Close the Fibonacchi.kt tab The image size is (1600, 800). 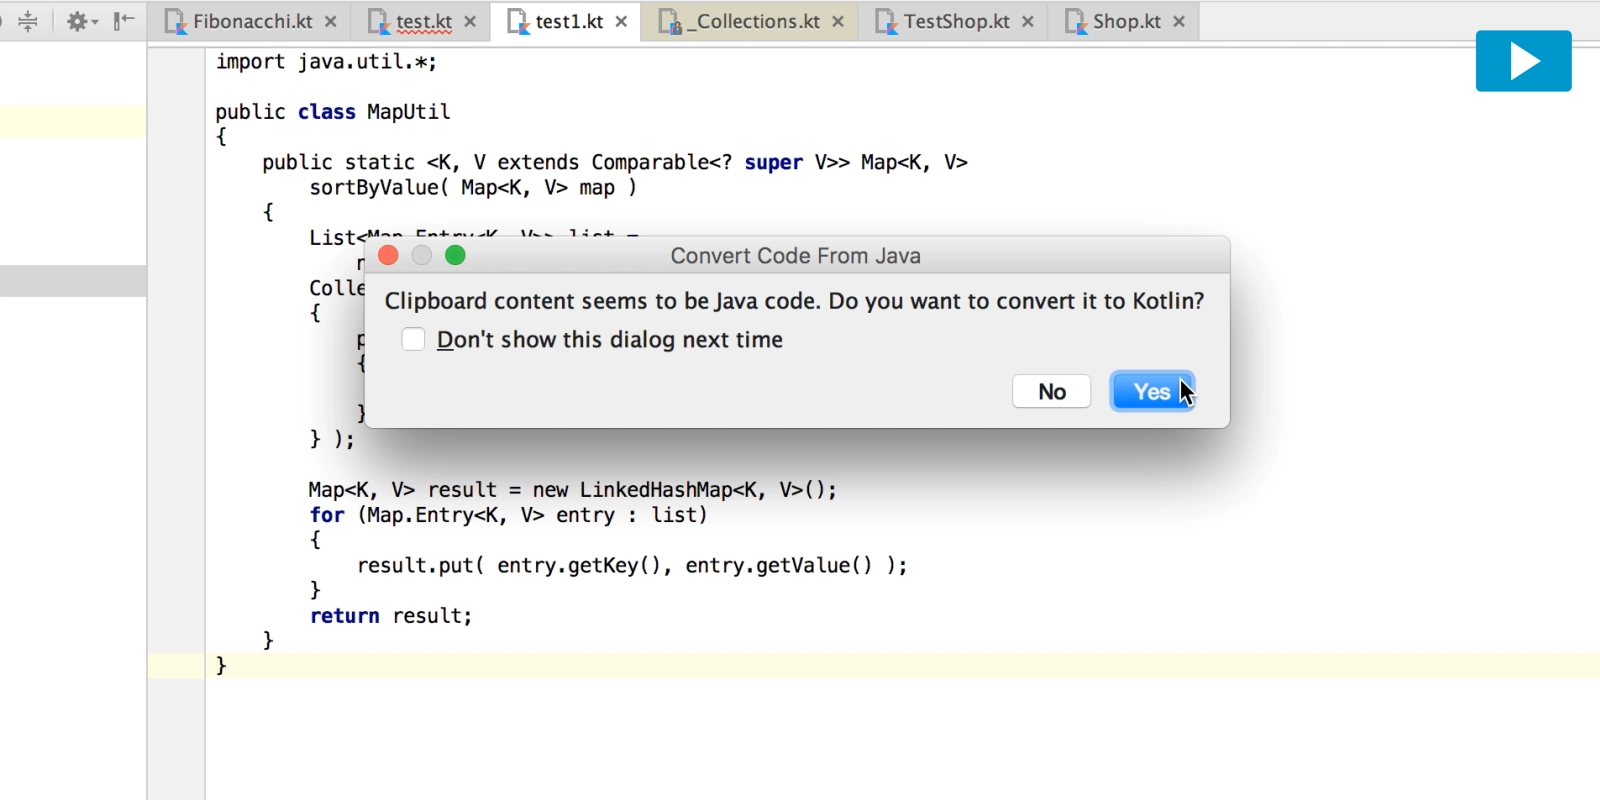coord(331,21)
